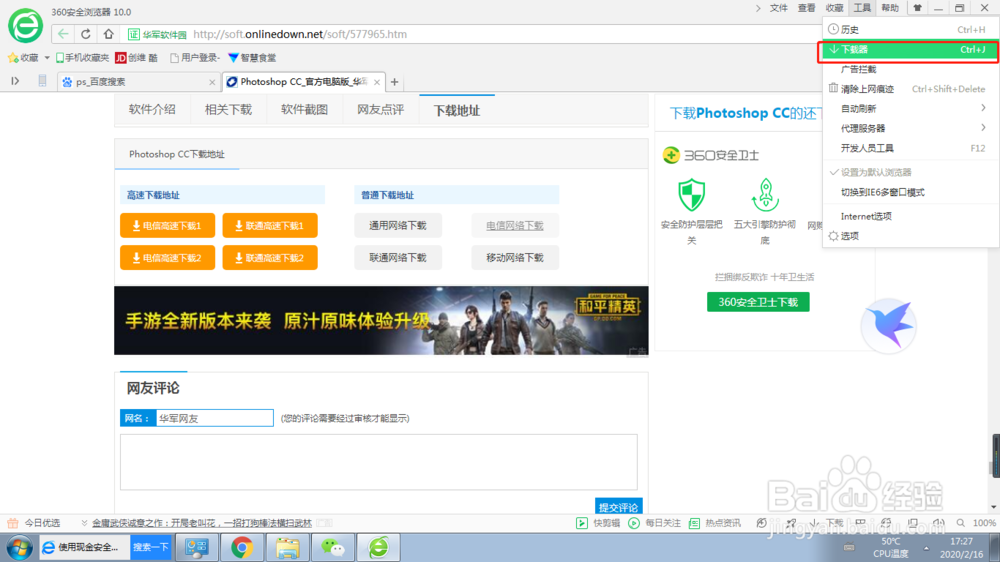This screenshot has height=562, width=1000.
Task: Click the mobile phone icon beside tabs
Action: click(42, 81)
